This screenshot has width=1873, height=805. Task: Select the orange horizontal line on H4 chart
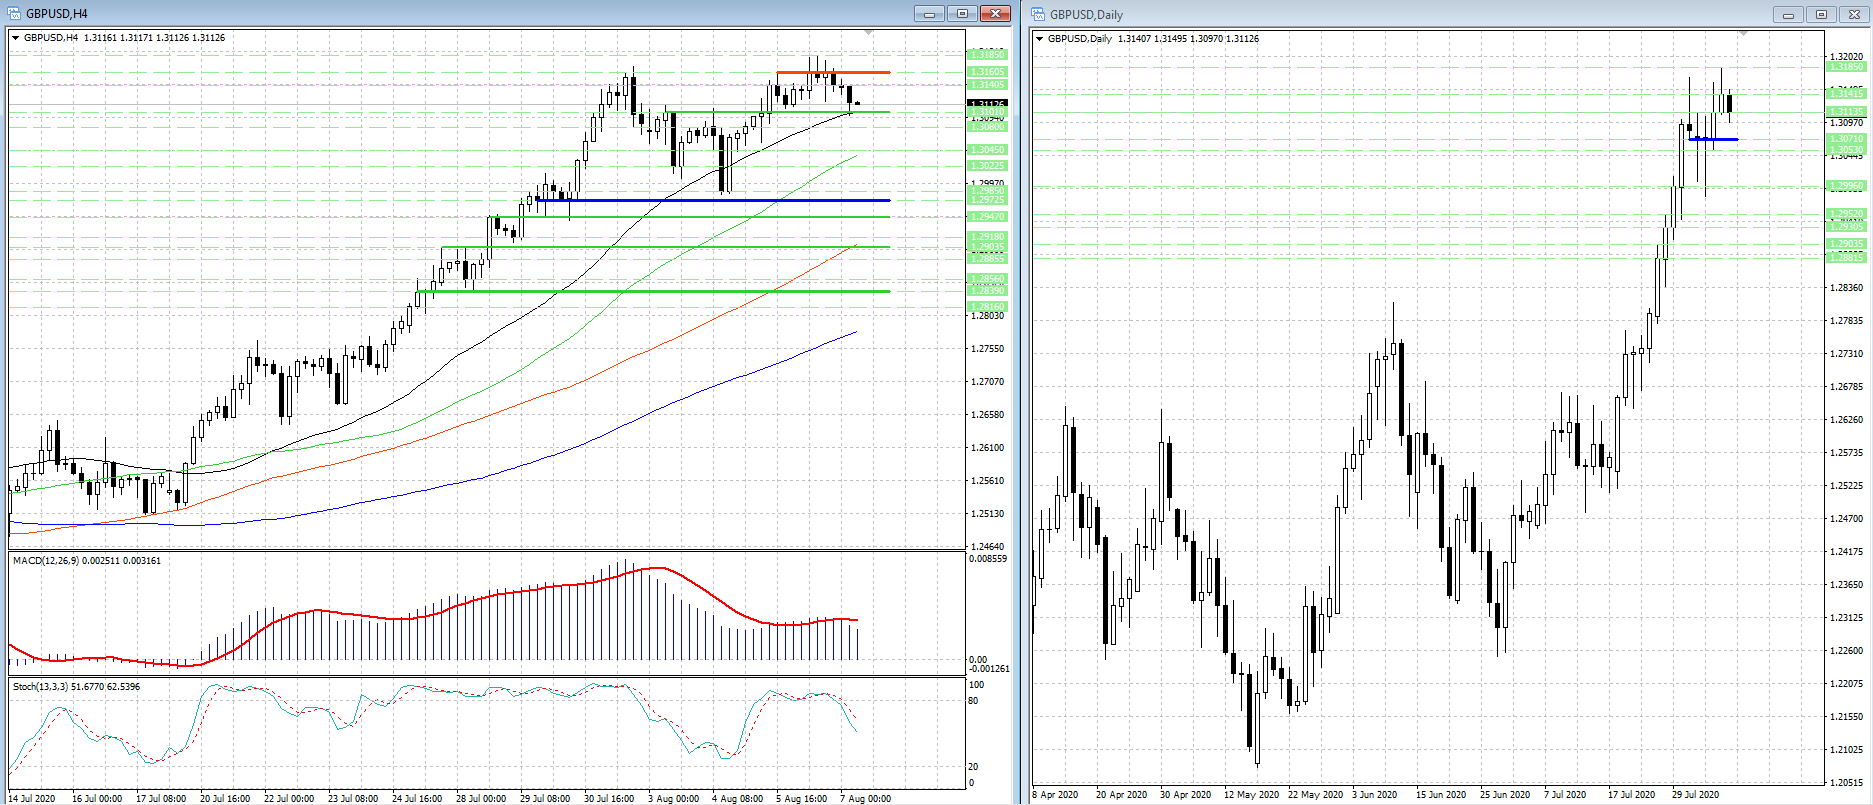click(x=832, y=72)
